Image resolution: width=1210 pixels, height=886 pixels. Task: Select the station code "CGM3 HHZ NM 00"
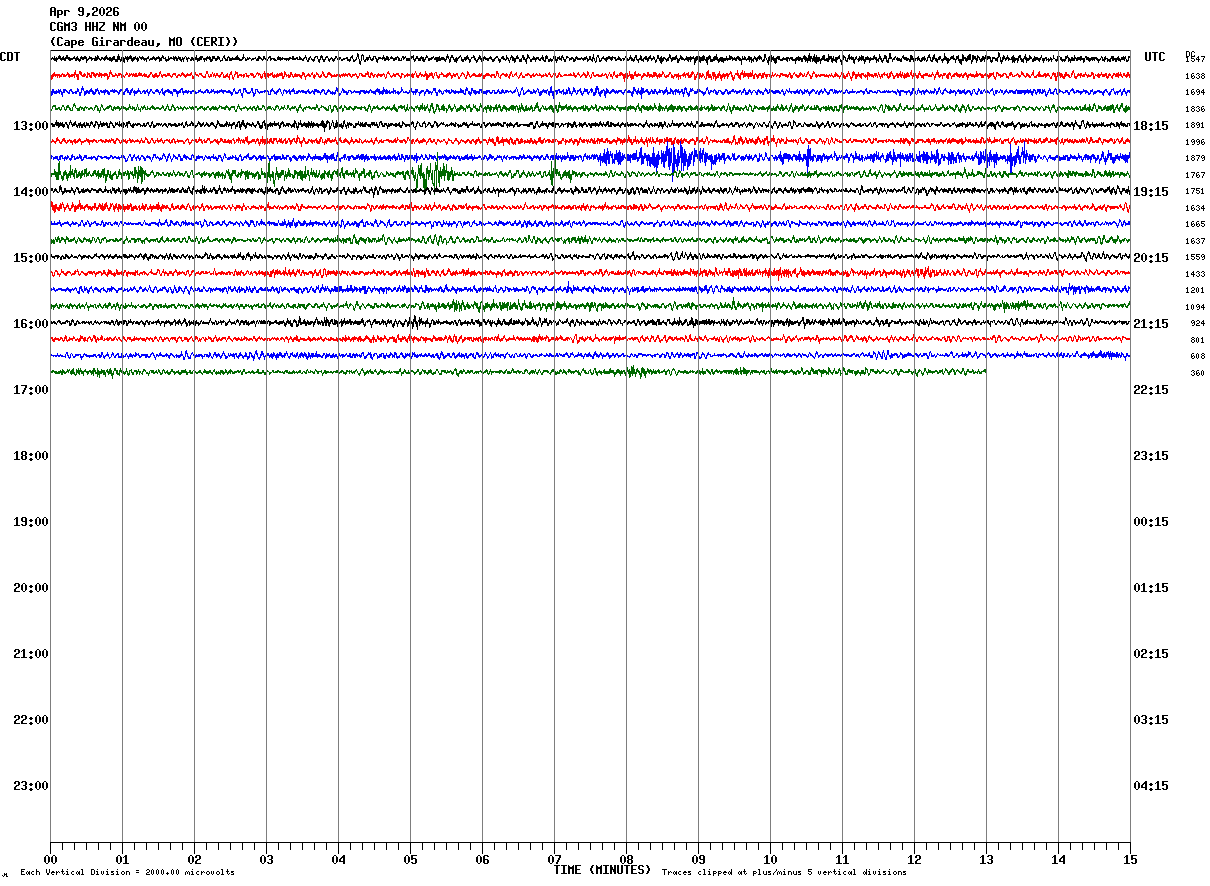coord(98,27)
